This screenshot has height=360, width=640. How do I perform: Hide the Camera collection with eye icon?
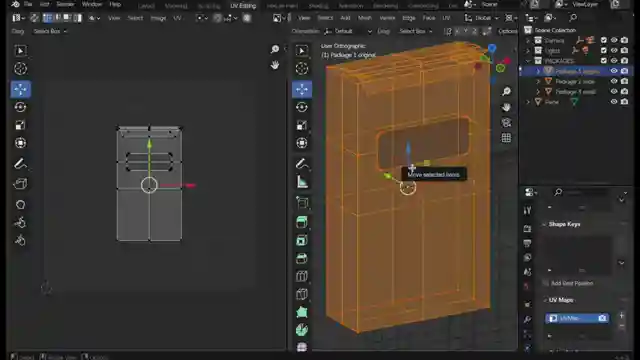coord(614,40)
